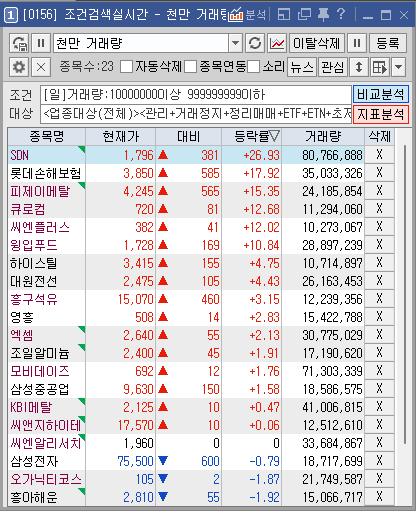
Task: Click the 관심 button
Action: pyautogui.click(x=333, y=67)
